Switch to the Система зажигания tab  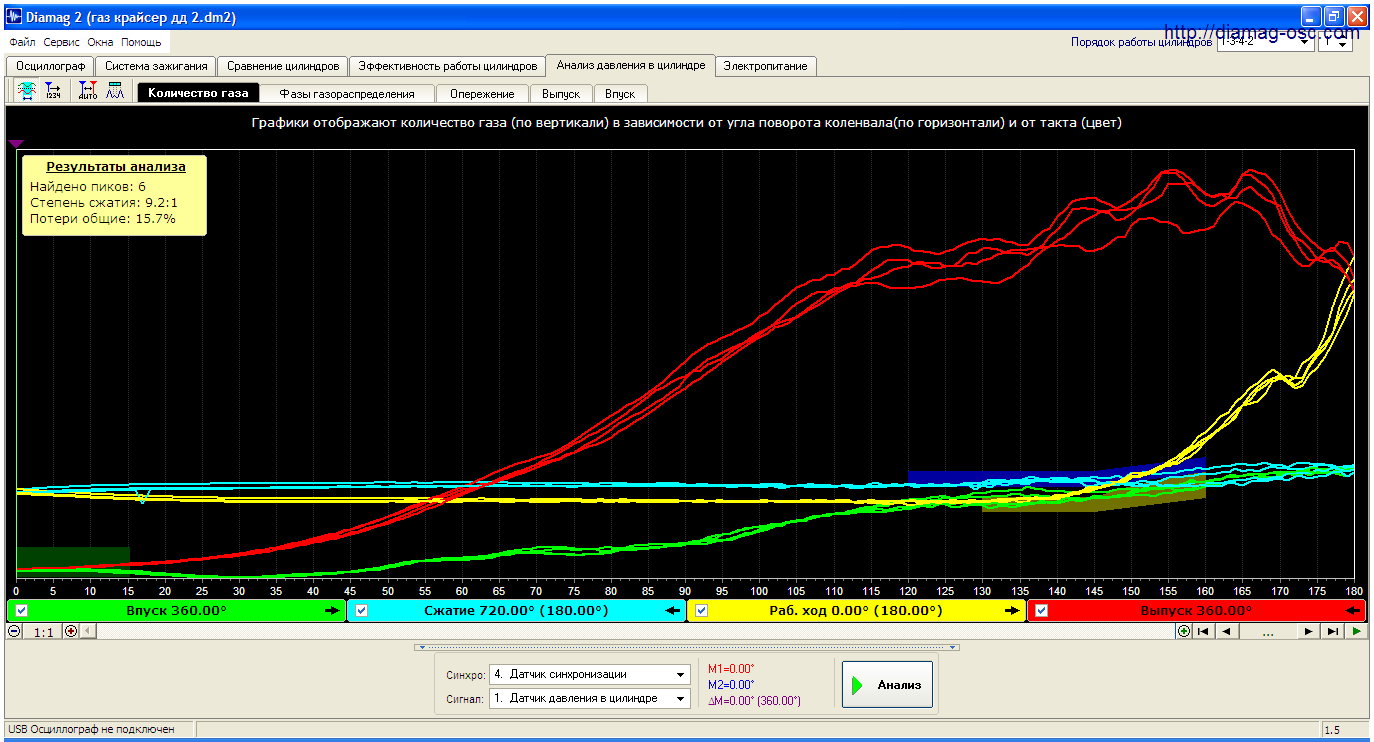(x=155, y=66)
